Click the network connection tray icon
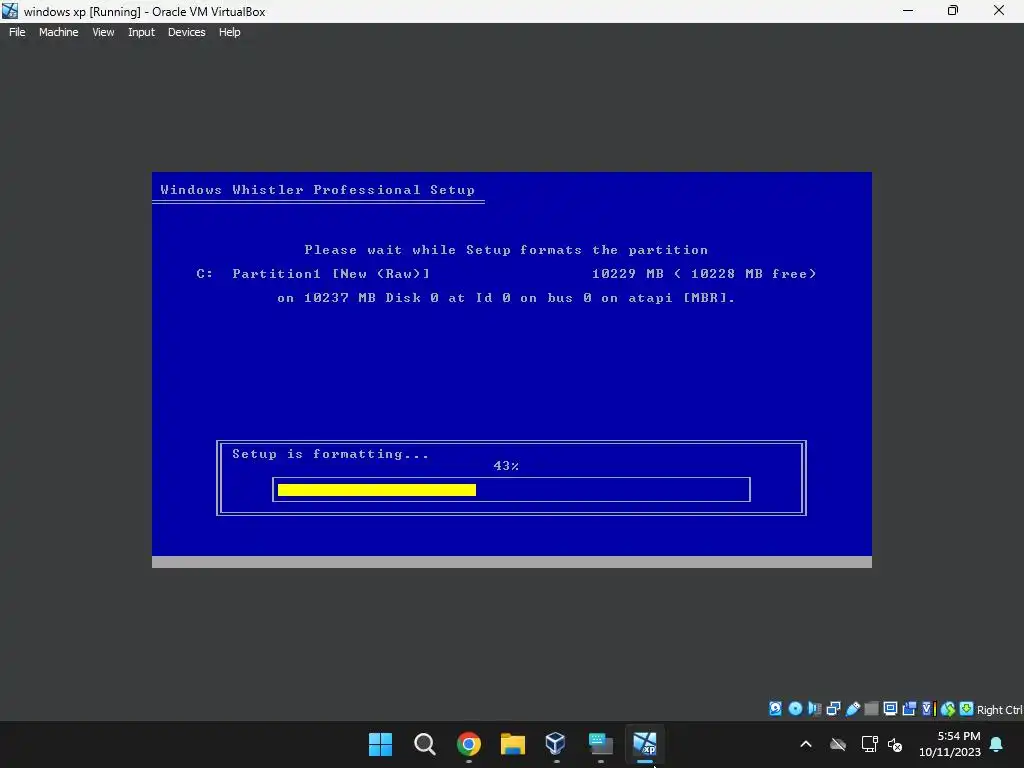Image resolution: width=1024 pixels, height=768 pixels. (x=869, y=744)
